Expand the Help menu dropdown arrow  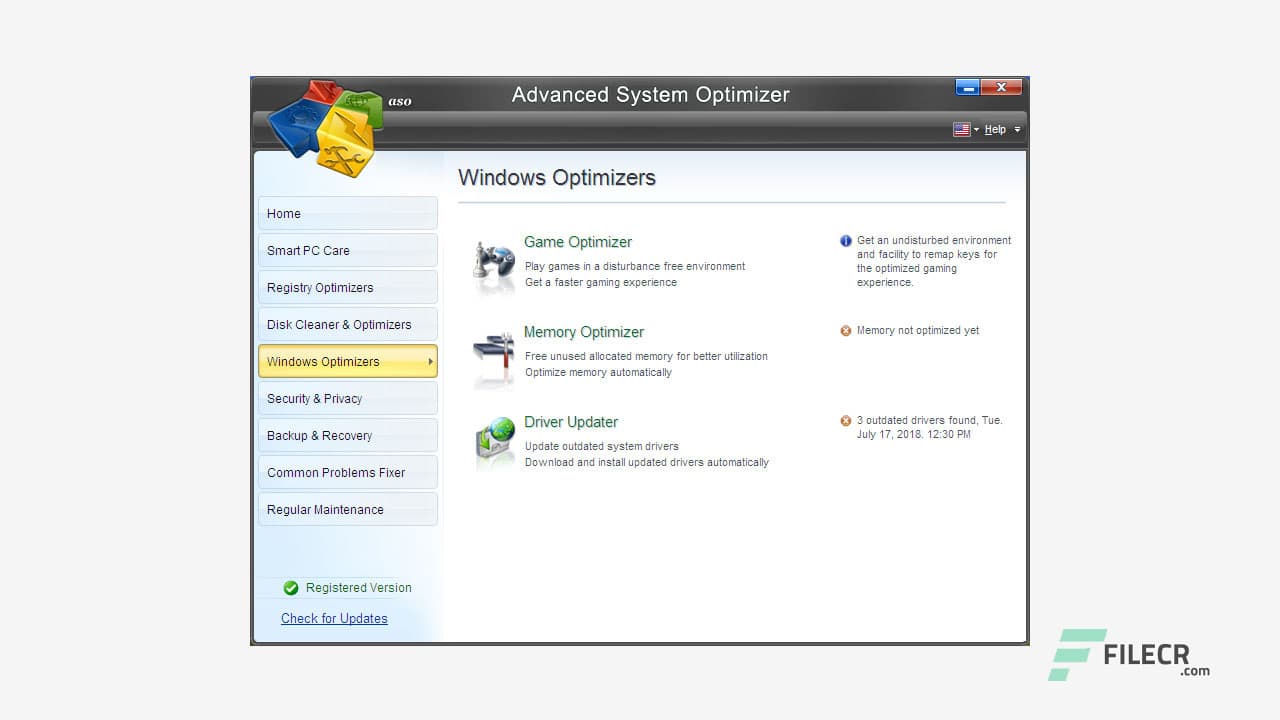[x=1016, y=129]
